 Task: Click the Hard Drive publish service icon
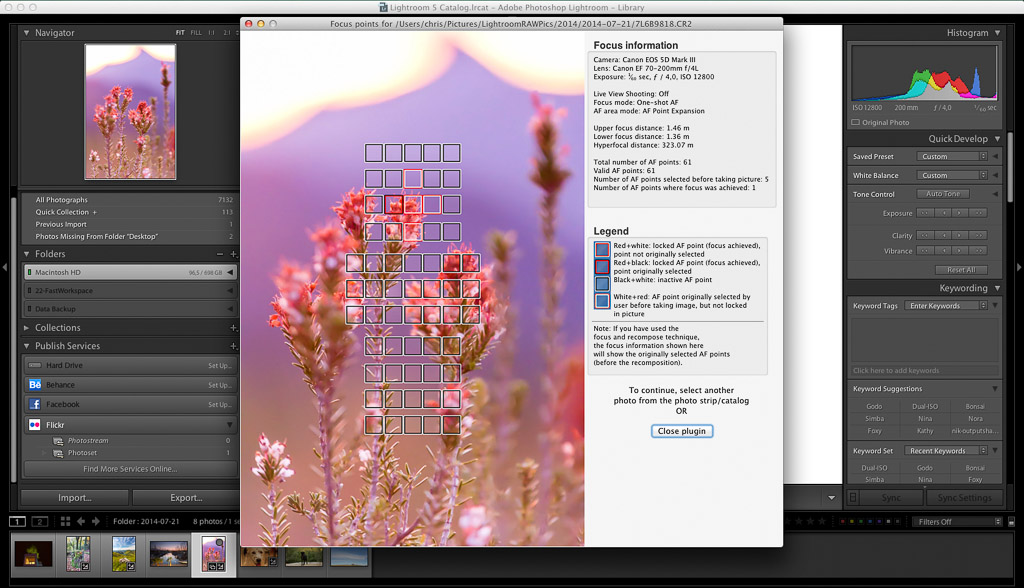pyautogui.click(x=35, y=365)
